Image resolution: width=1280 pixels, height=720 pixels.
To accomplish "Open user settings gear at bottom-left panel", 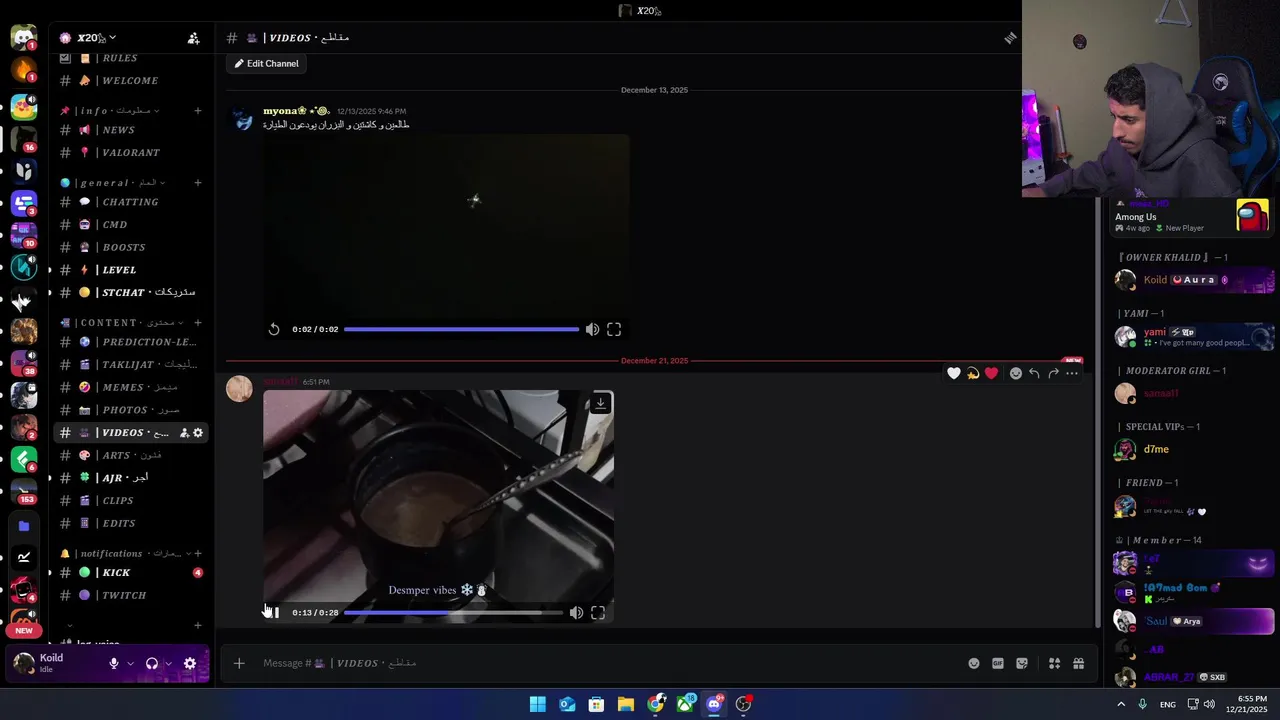I will pos(190,663).
